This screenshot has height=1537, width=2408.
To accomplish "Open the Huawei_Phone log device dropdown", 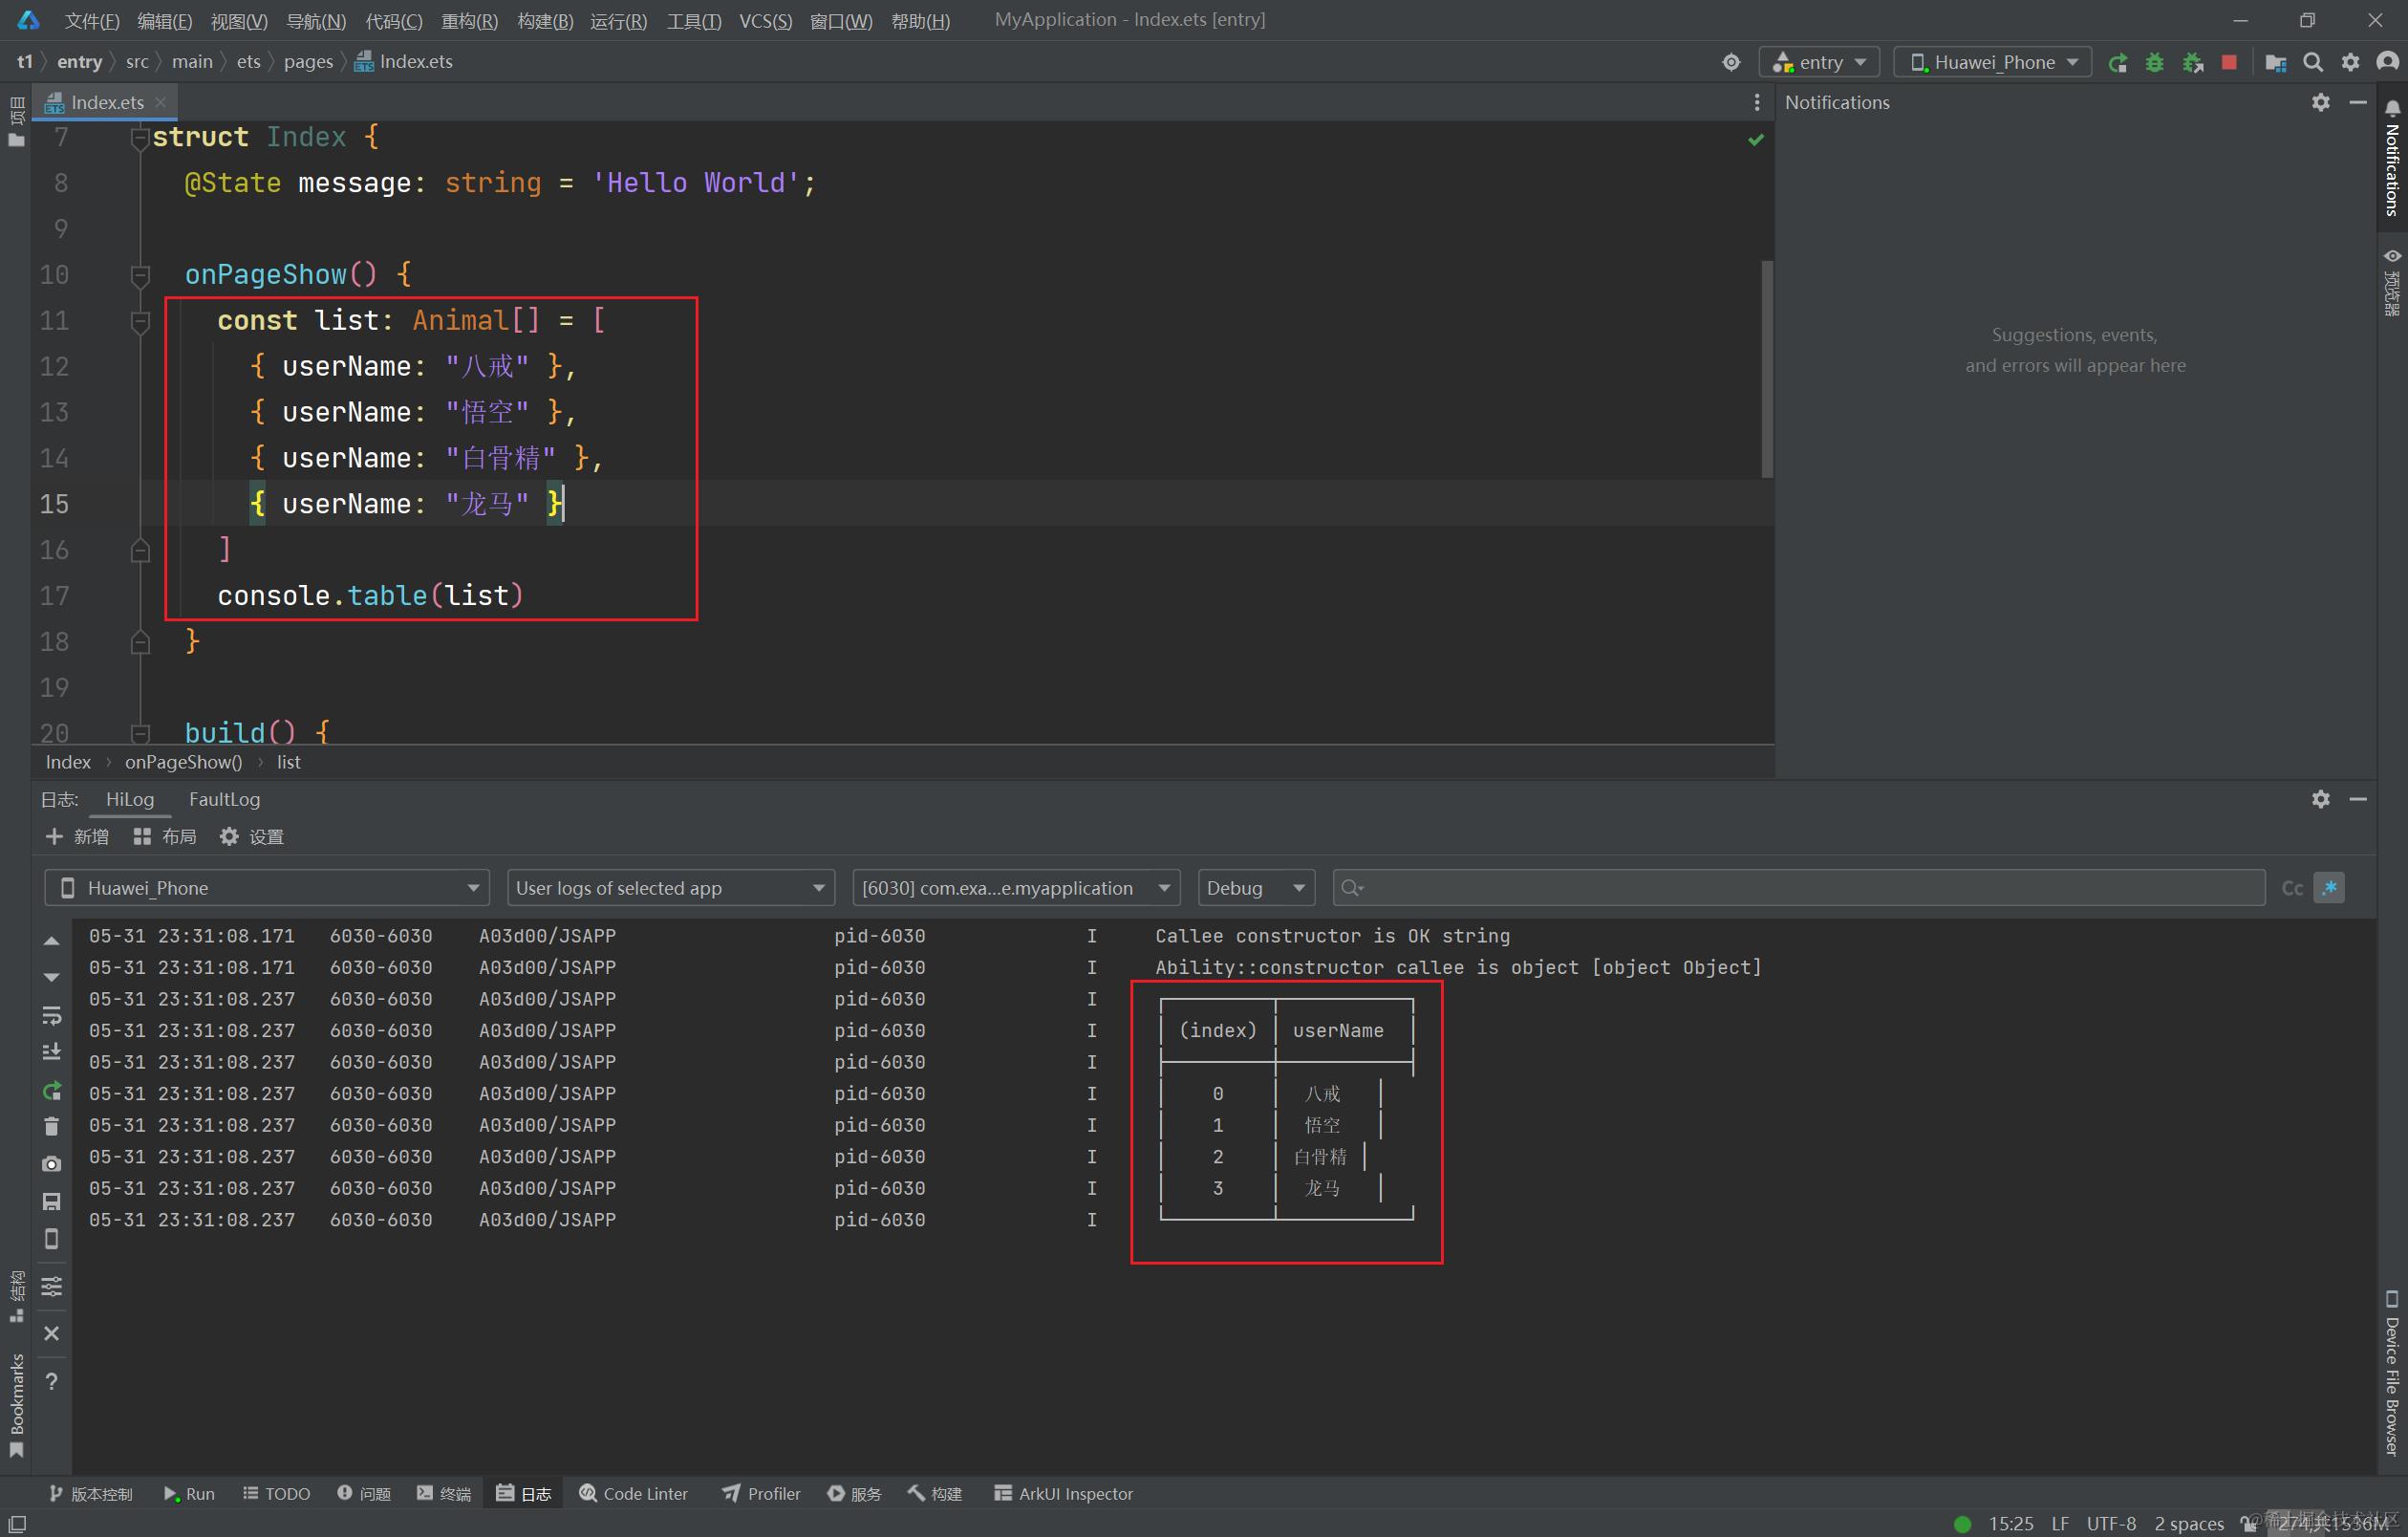I will [x=267, y=888].
